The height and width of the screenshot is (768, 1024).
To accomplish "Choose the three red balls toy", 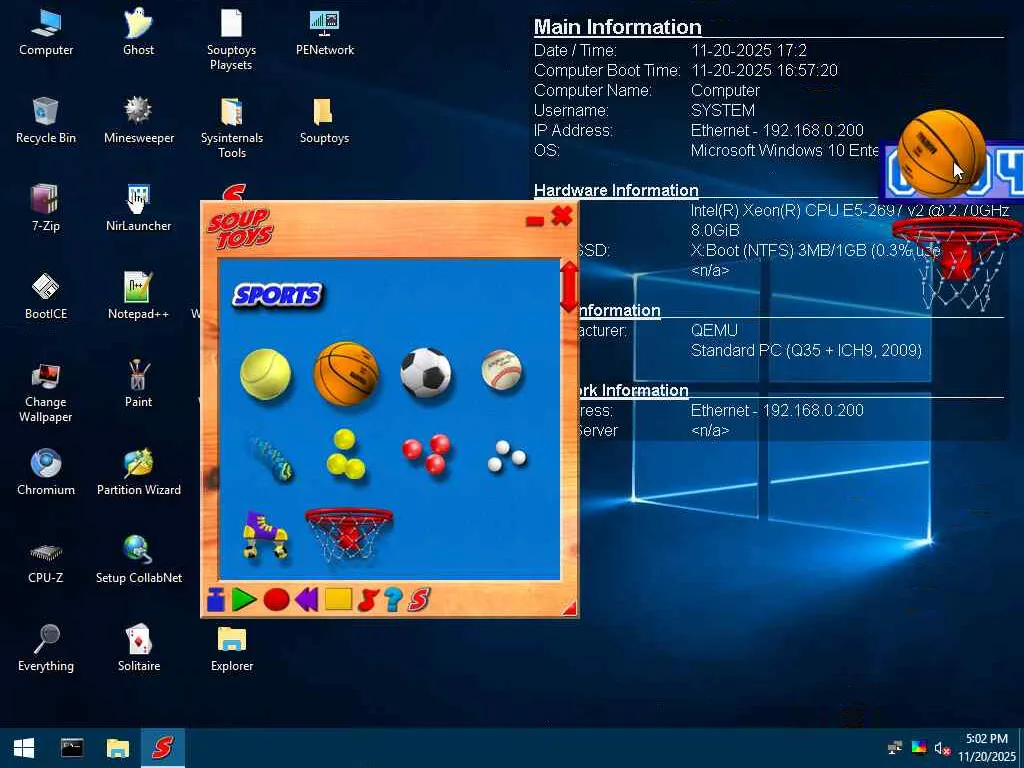I will pos(426,453).
